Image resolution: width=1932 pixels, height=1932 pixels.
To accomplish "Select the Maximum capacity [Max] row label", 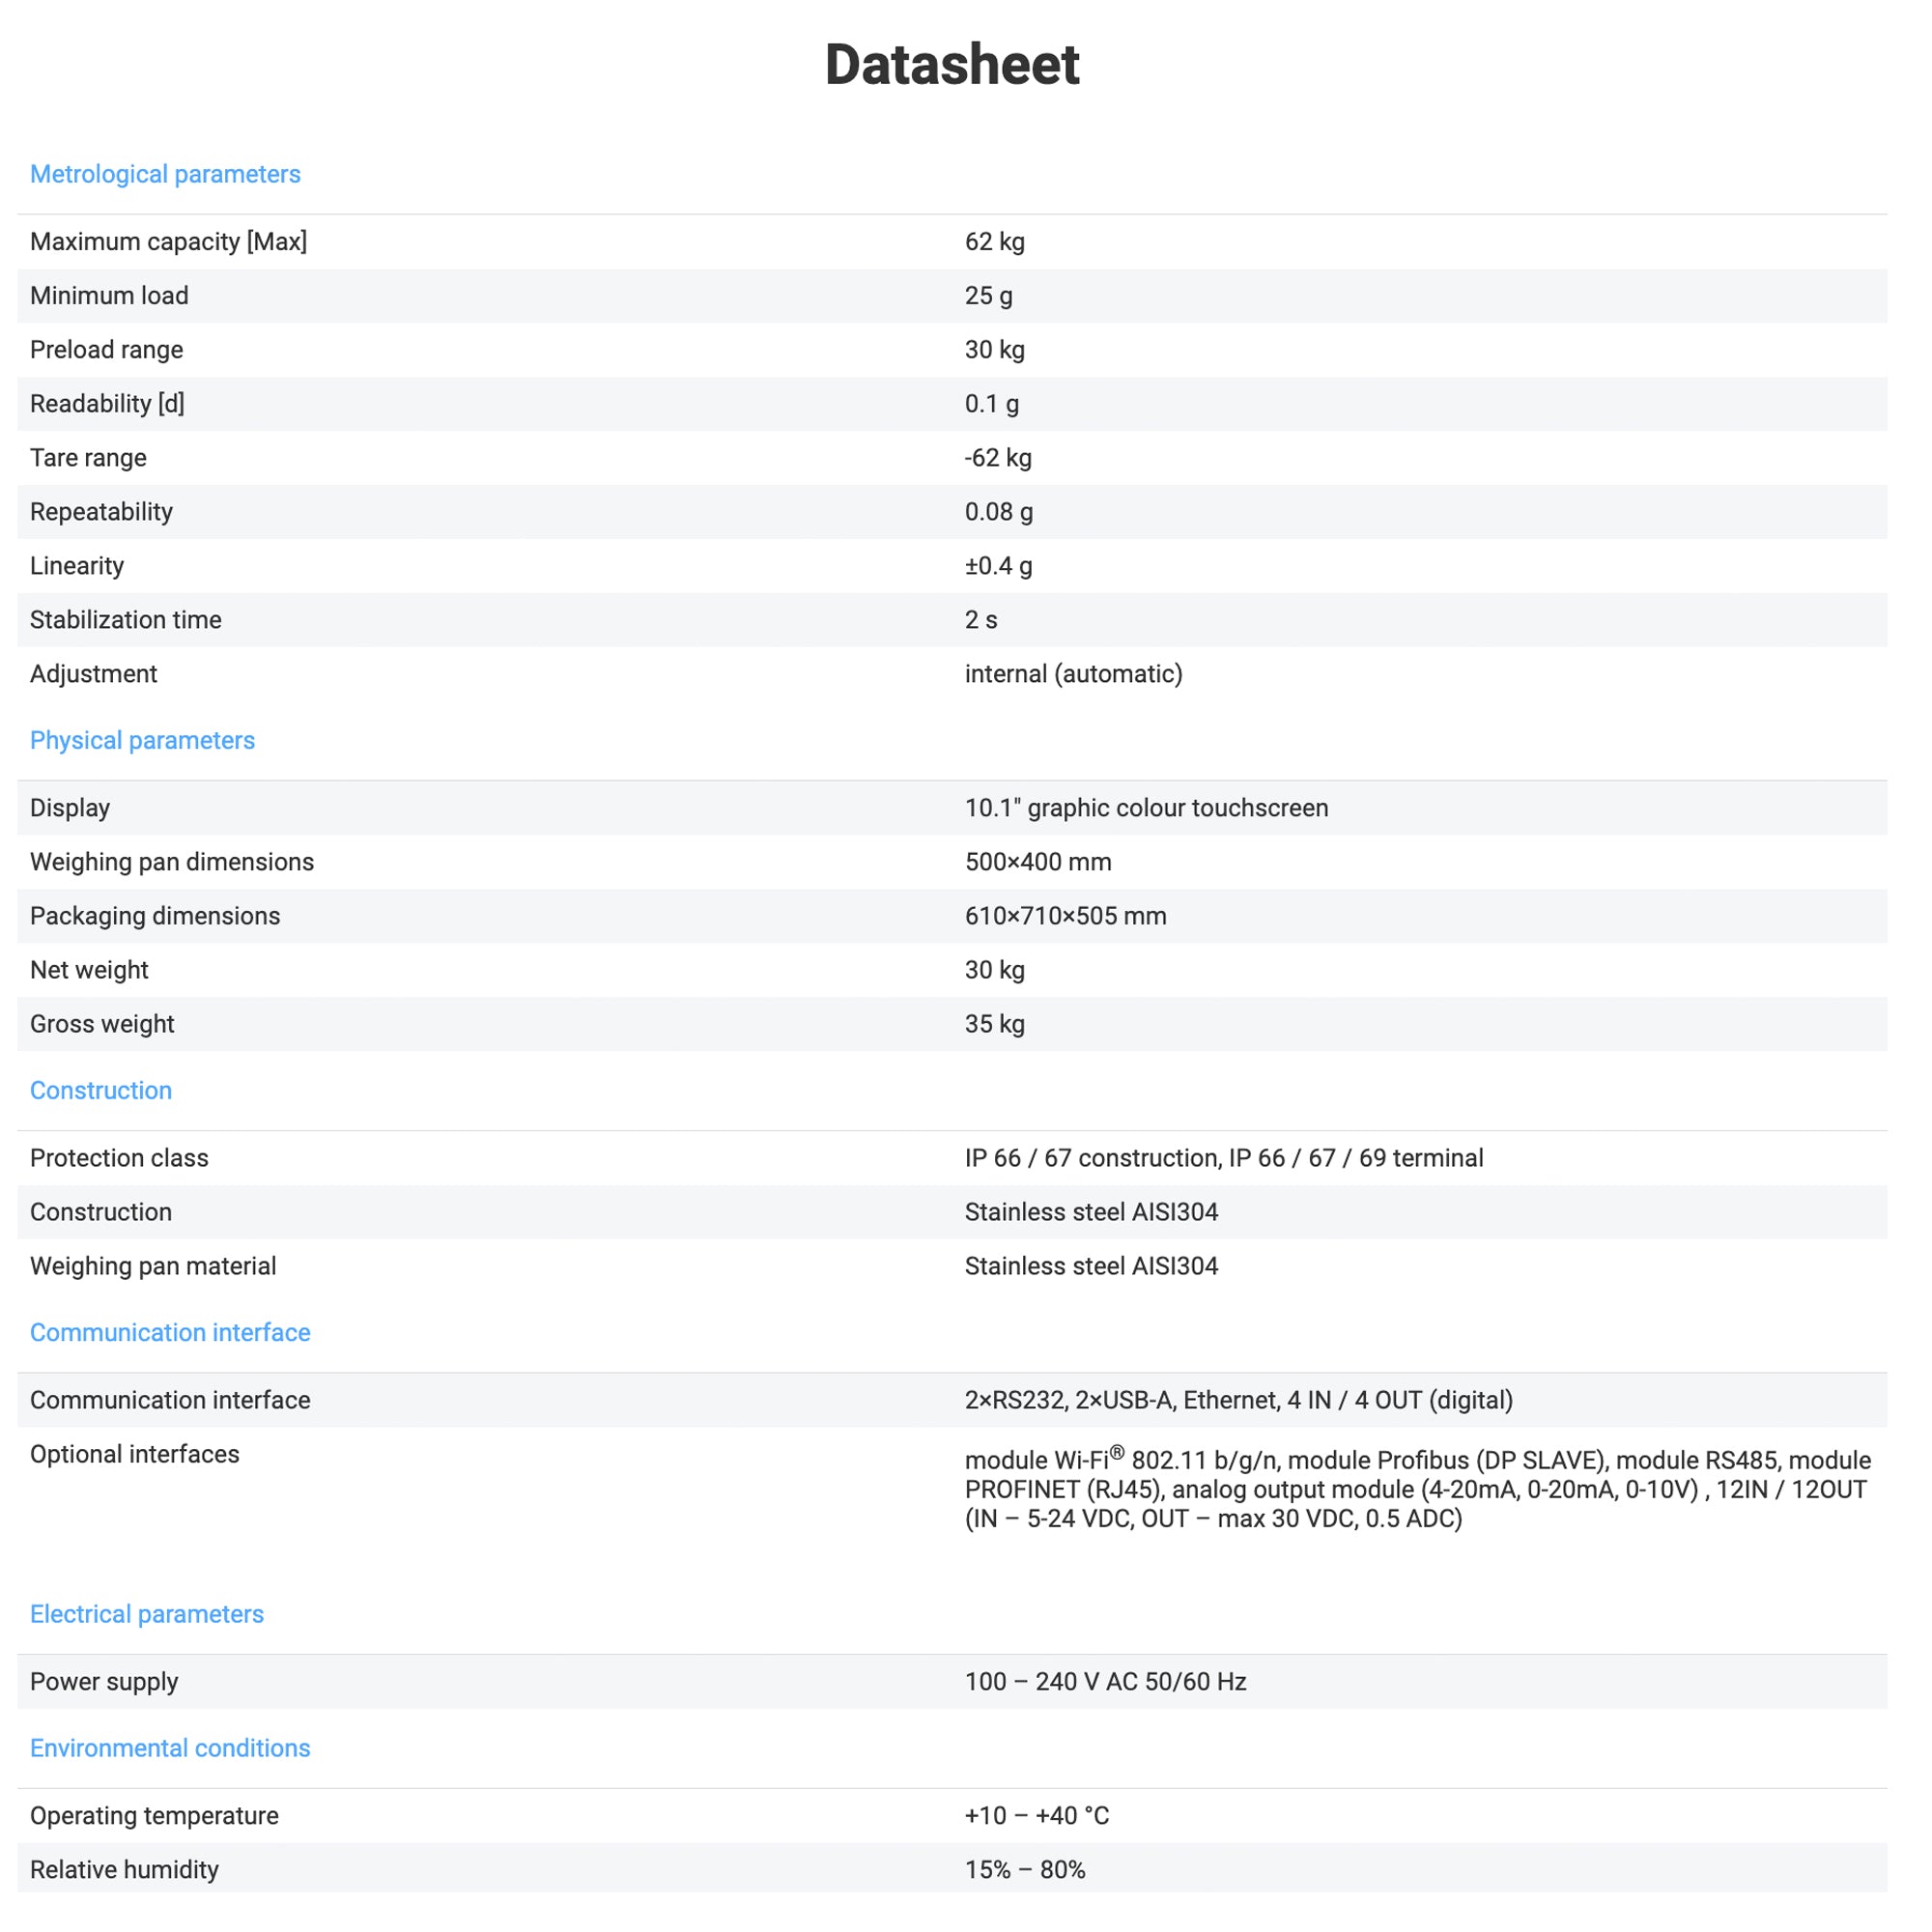I will click(168, 242).
